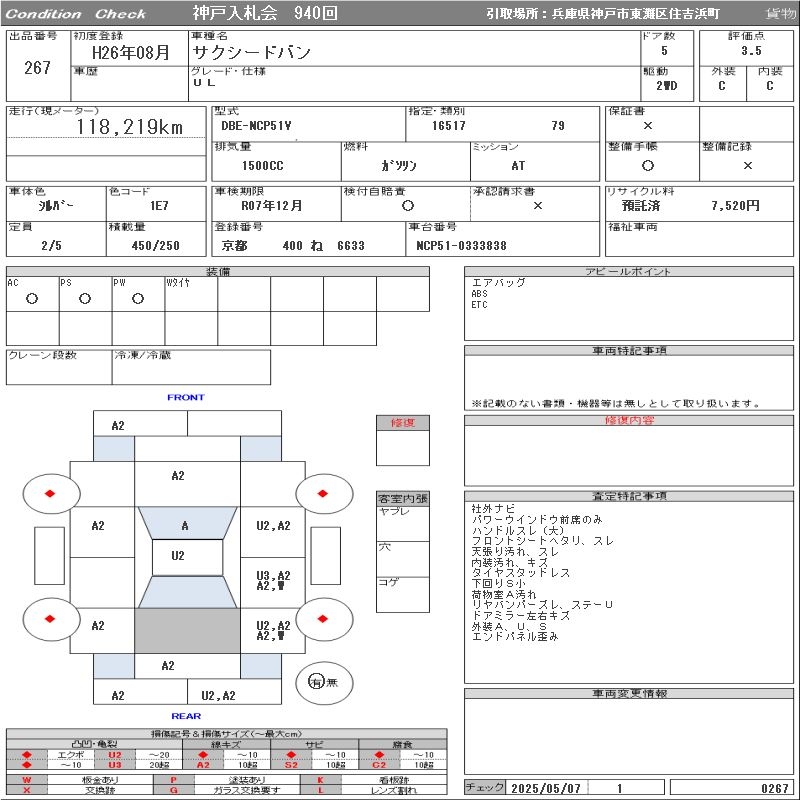The image size is (800, 800).
Task: Click the front-left wheel diamond marker
Action: pos(50,493)
